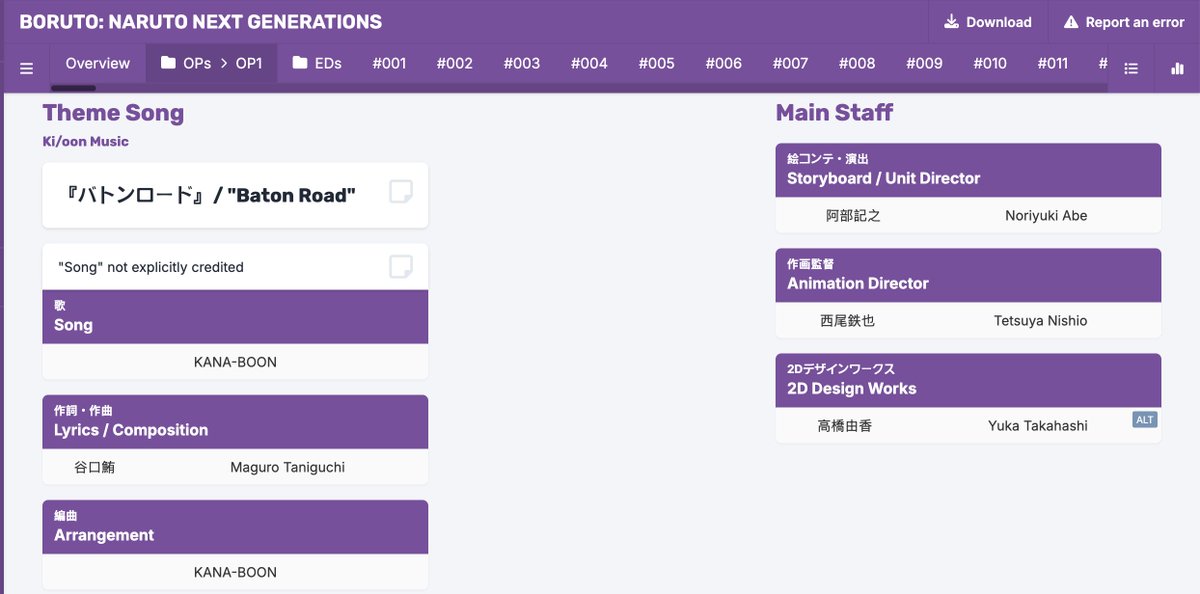Click the Storyboard / Unit Director header
Screen dimensions: 1200x594
pos(968,170)
